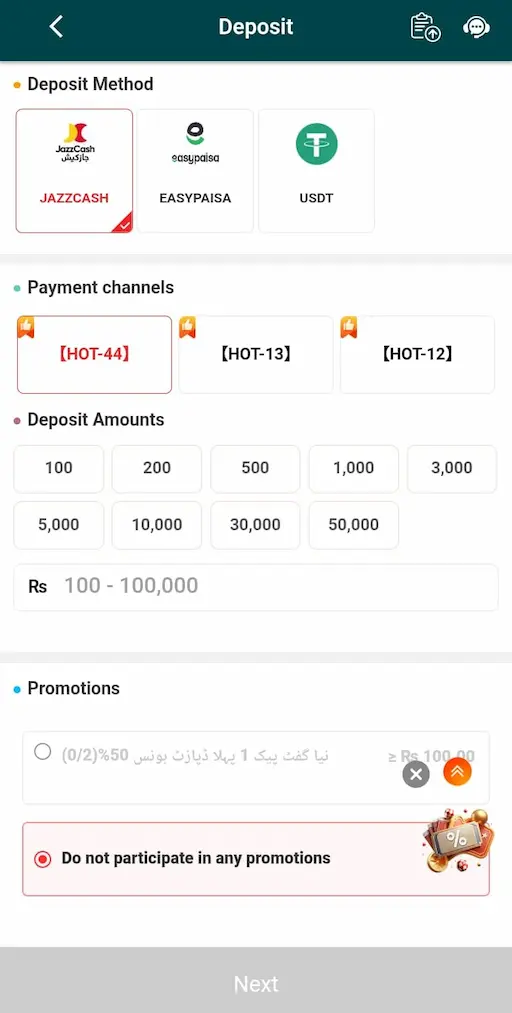
Task: Pick the 10,000 deposit amount
Action: point(157,525)
